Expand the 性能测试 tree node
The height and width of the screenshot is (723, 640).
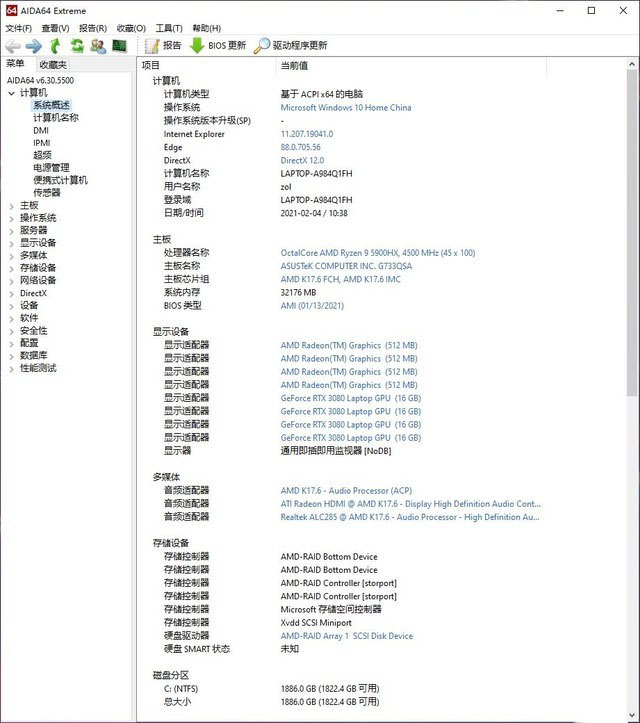(12, 368)
